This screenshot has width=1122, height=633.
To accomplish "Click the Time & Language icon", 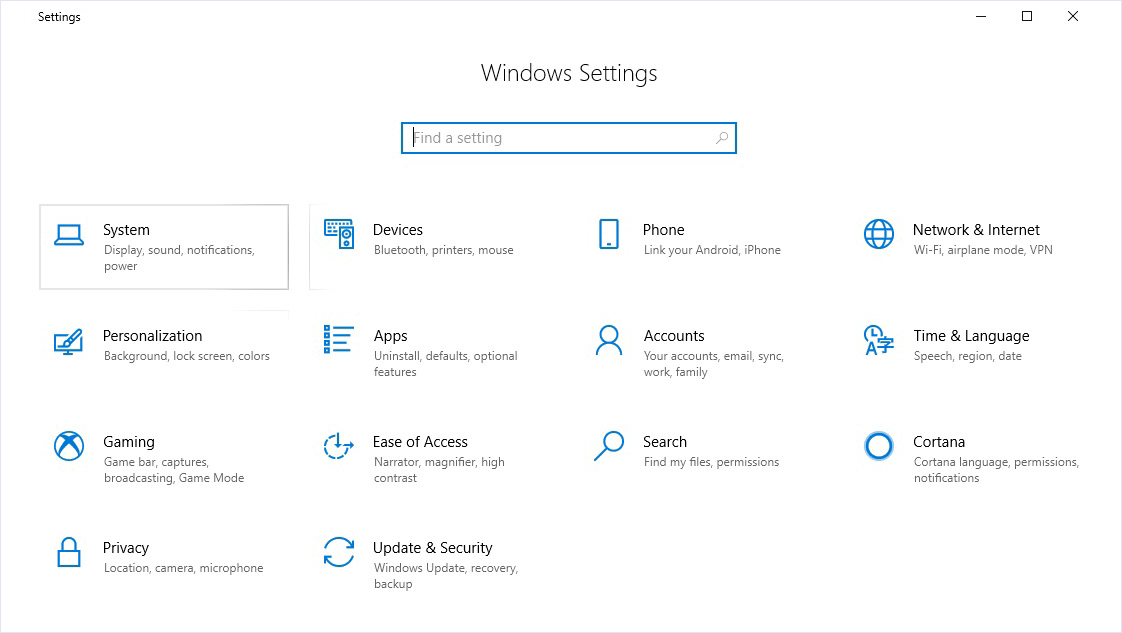I will pyautogui.click(x=879, y=340).
